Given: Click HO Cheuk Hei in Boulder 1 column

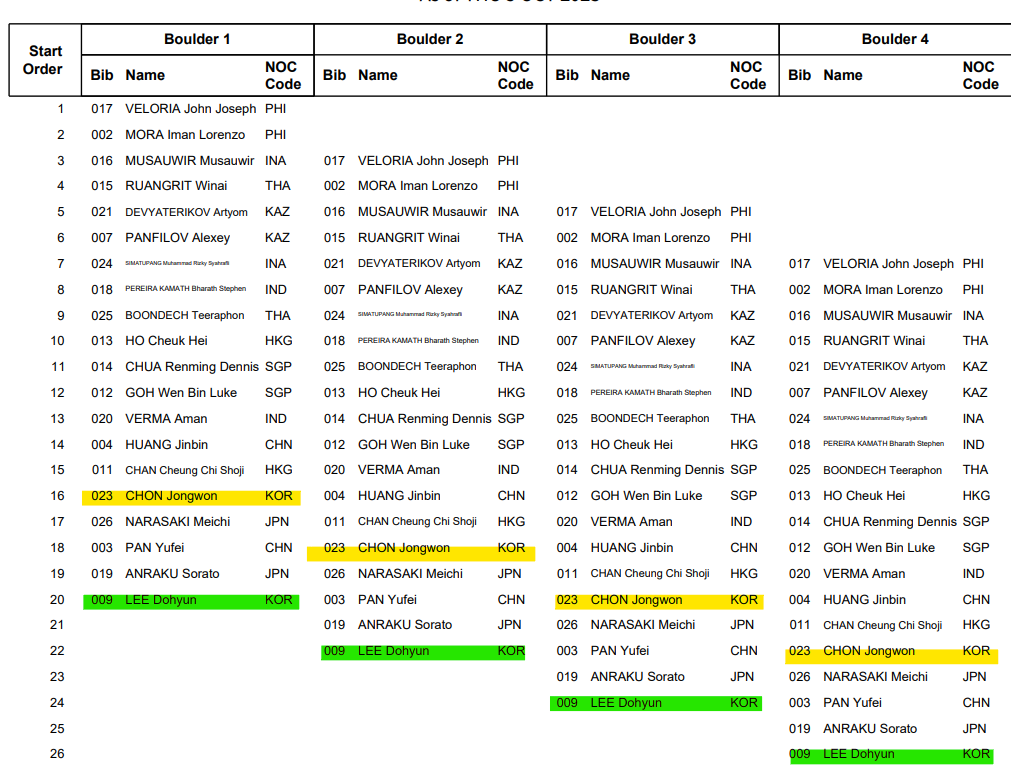Looking at the screenshot, I should click(x=166, y=340).
